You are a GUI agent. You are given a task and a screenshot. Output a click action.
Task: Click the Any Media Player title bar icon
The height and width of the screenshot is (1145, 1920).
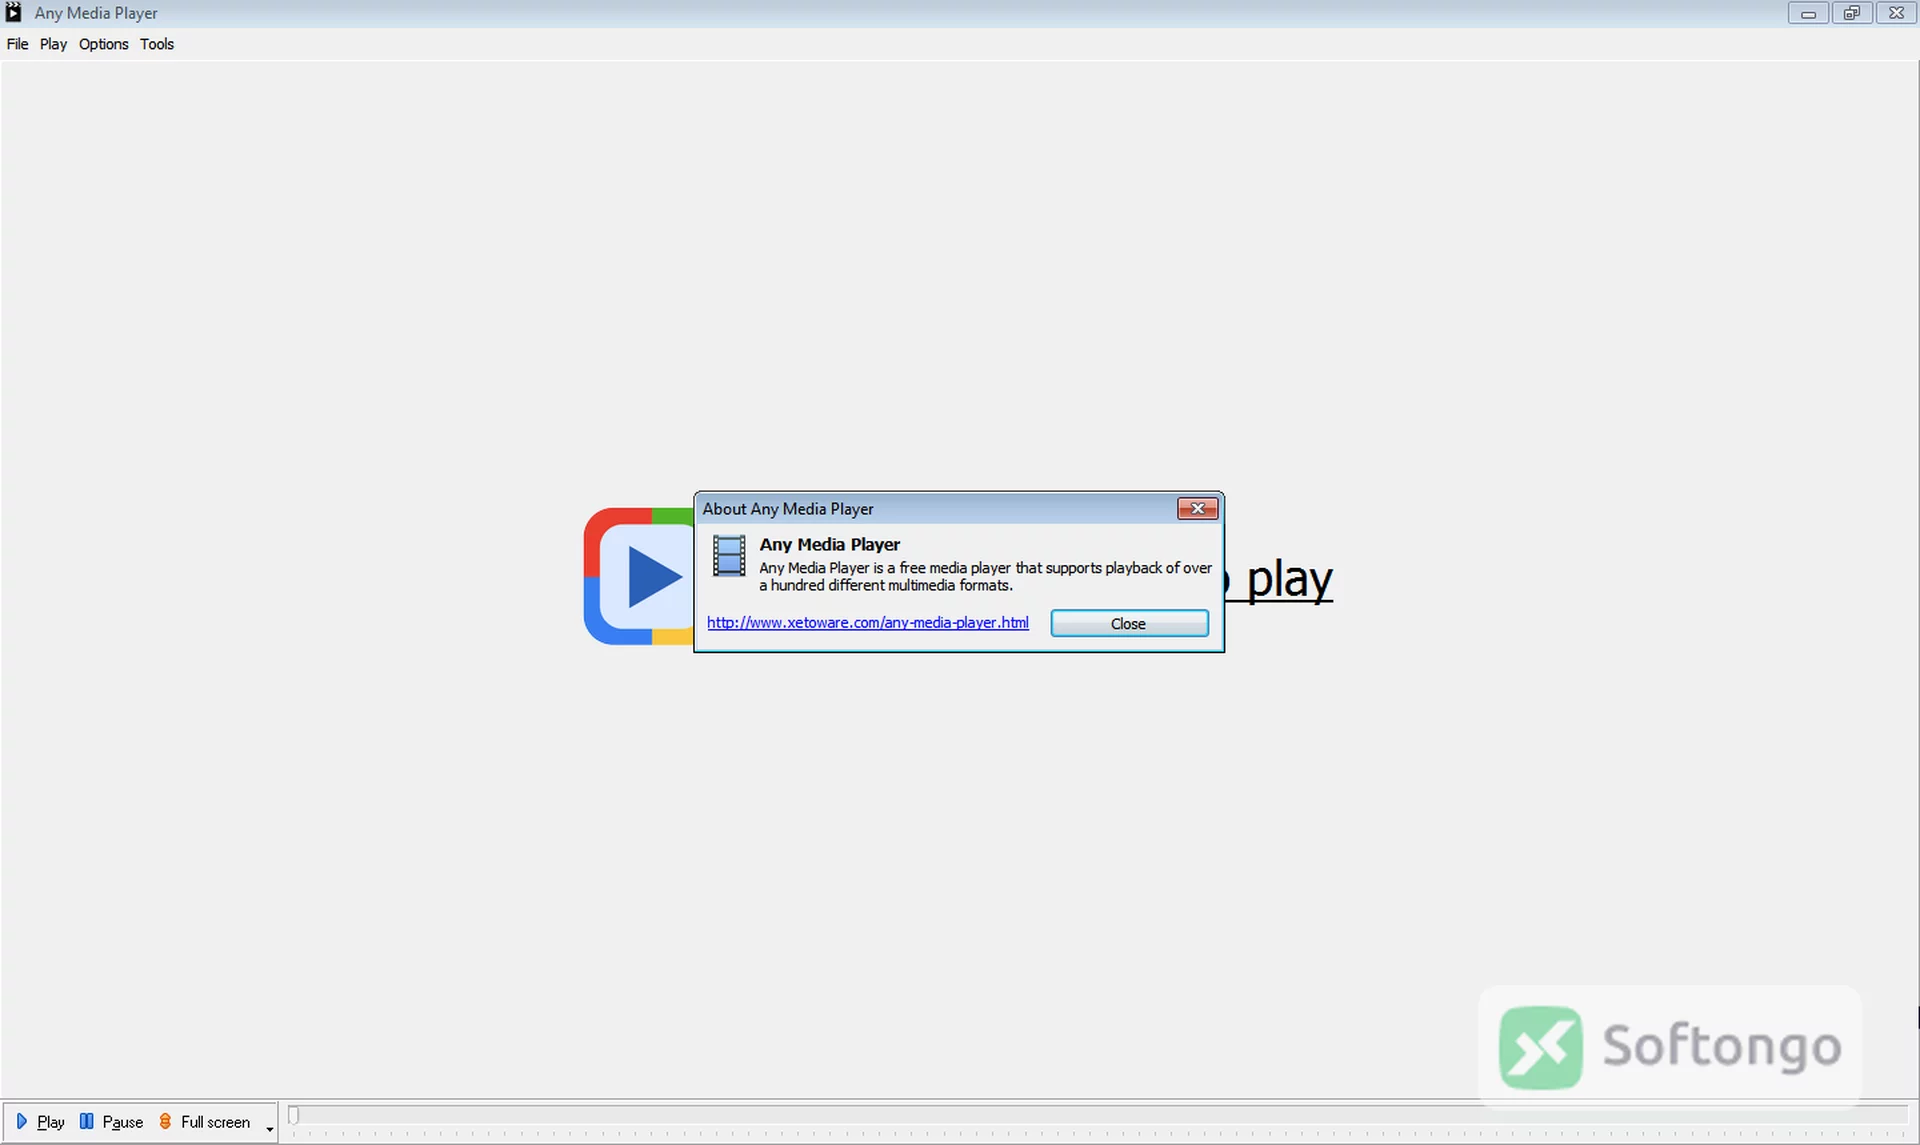(13, 13)
